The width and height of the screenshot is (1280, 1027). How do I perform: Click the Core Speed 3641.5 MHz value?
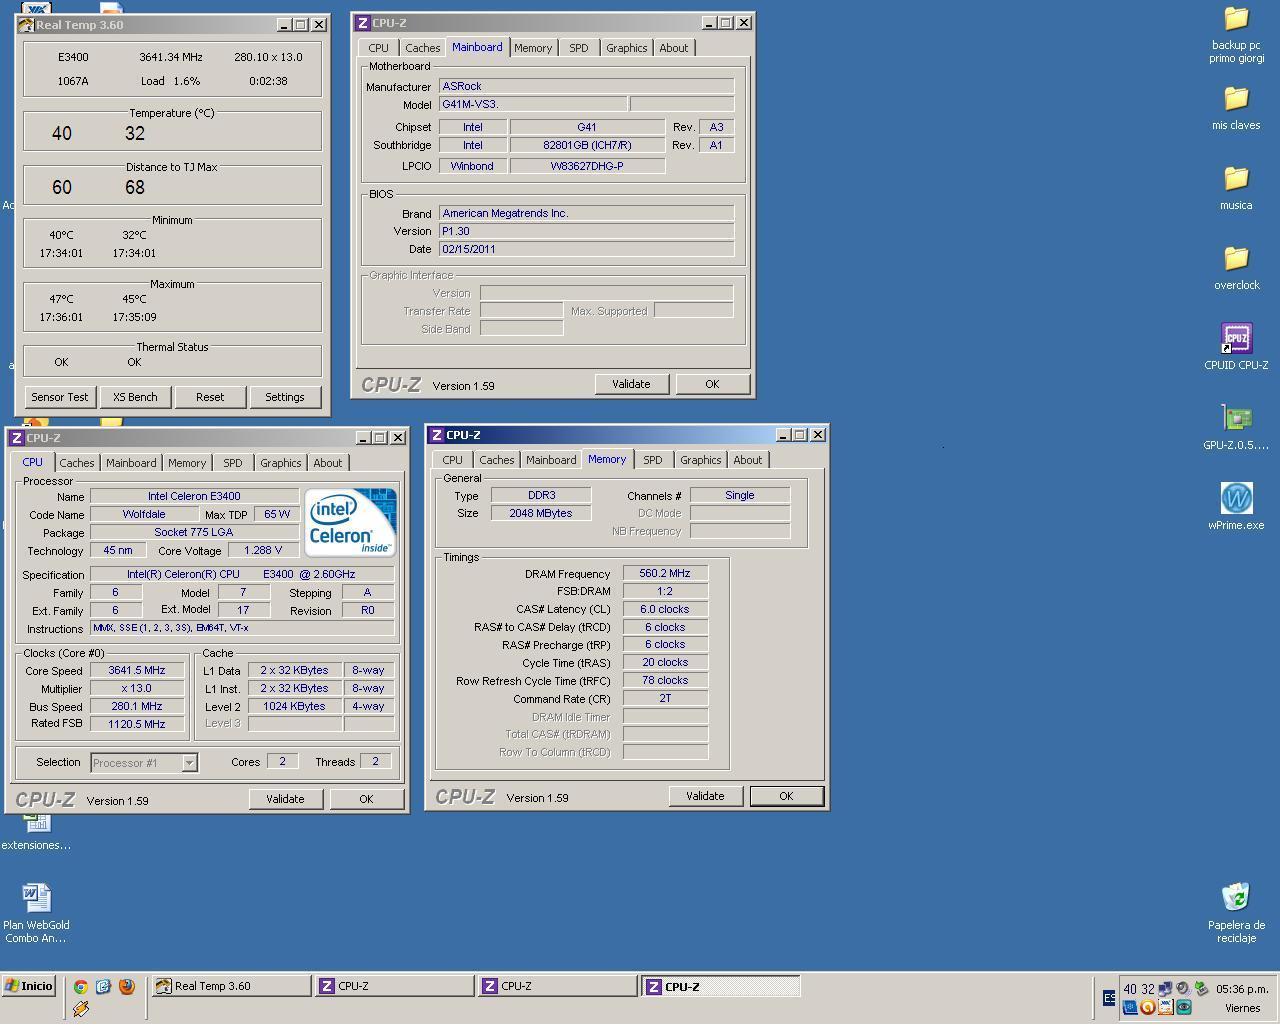coord(137,671)
